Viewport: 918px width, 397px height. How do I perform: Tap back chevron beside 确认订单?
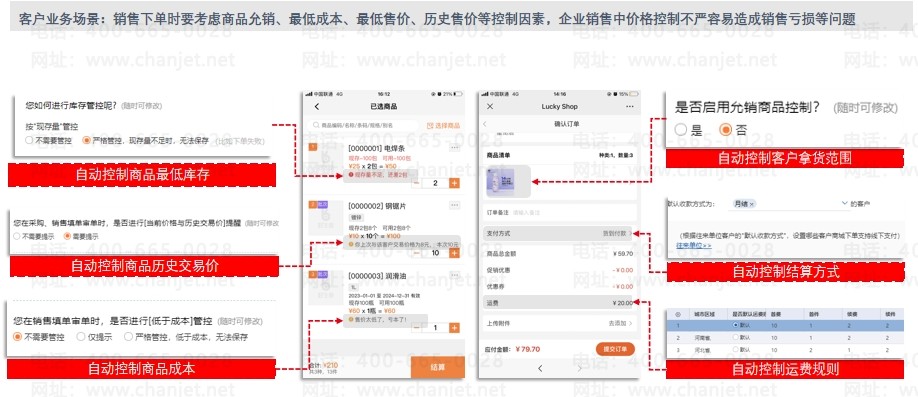click(x=485, y=124)
